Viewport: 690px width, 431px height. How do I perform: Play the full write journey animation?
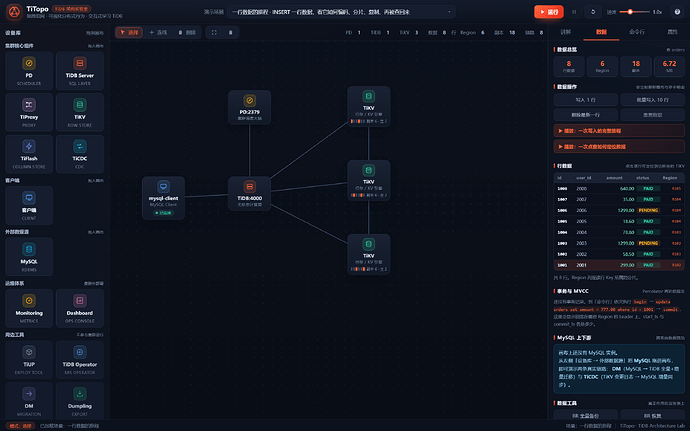[x=619, y=131]
